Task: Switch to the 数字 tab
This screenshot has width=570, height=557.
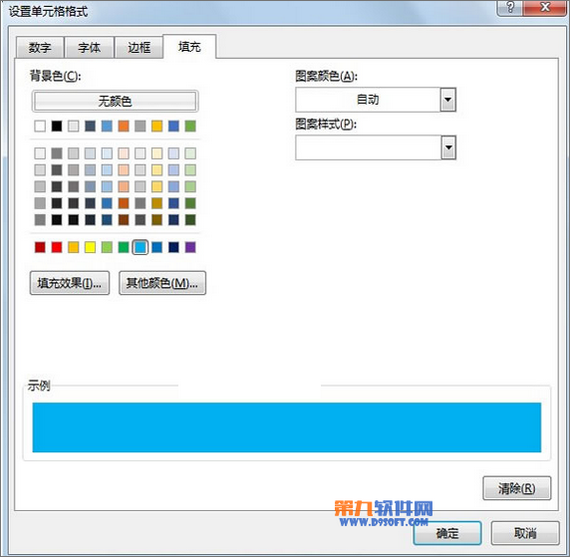Action: (x=40, y=47)
